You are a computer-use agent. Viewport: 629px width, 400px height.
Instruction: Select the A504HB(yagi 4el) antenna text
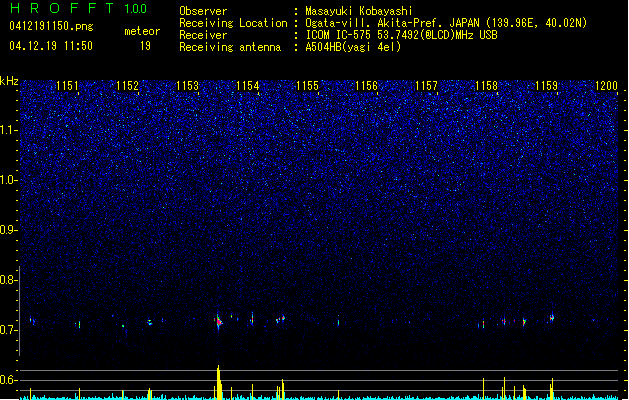(x=353, y=47)
